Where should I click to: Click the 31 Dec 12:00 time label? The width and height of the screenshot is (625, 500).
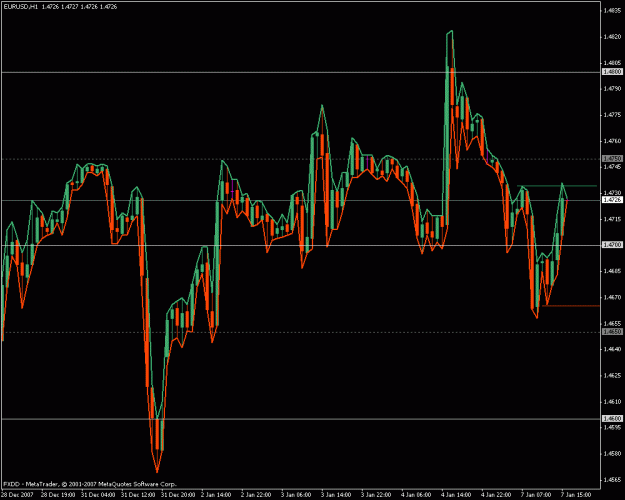136,495
